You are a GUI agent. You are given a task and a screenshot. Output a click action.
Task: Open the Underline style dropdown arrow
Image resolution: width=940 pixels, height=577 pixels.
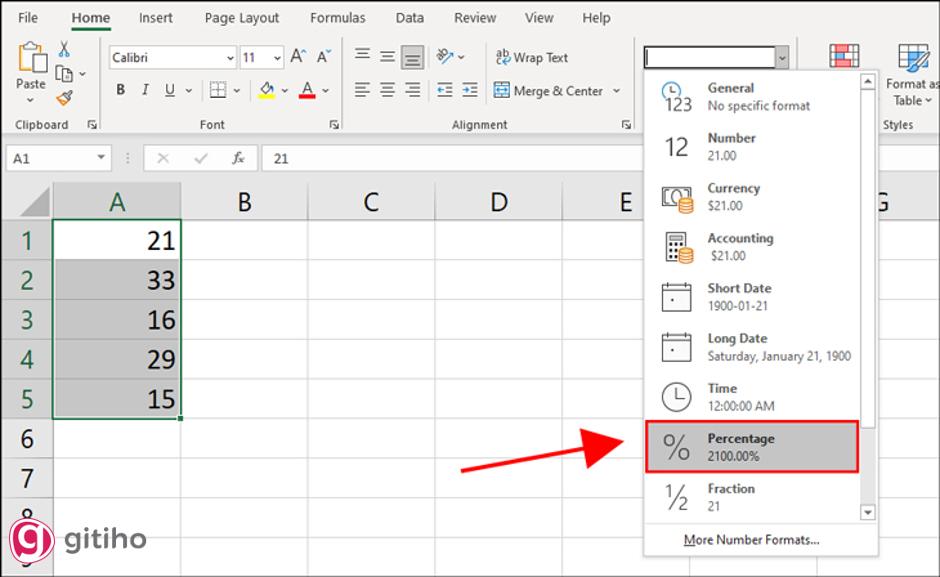pyautogui.click(x=189, y=91)
